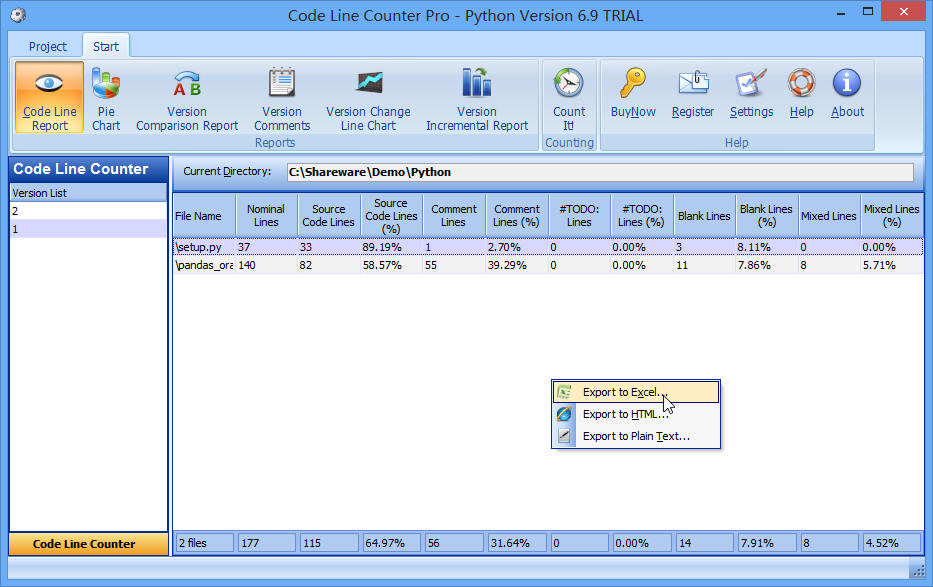Viewport: 933px width, 587px height.
Task: Open Version Comments
Action: tap(282, 98)
